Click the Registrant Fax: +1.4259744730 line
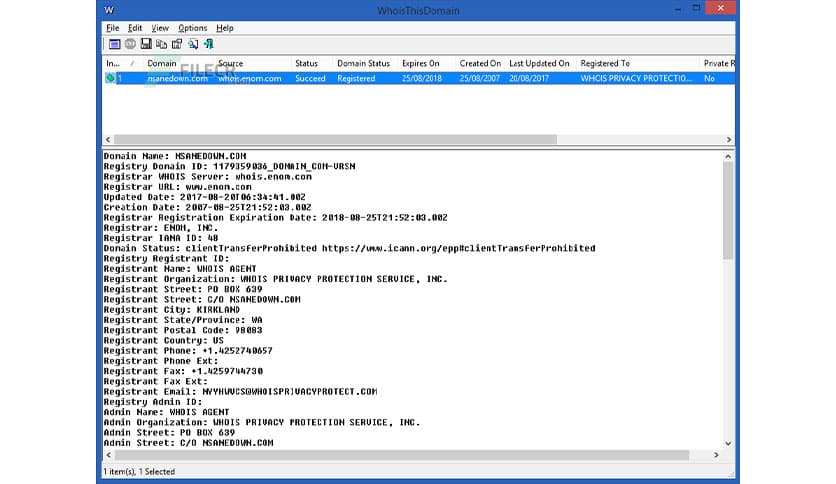836x484 pixels. [x=183, y=371]
